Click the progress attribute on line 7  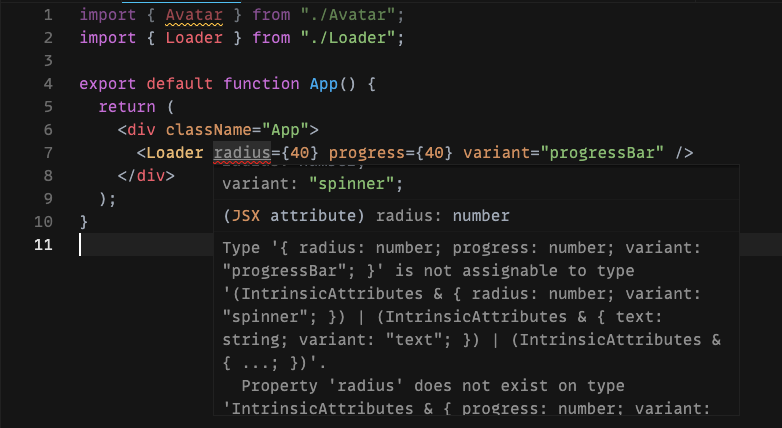(367, 153)
